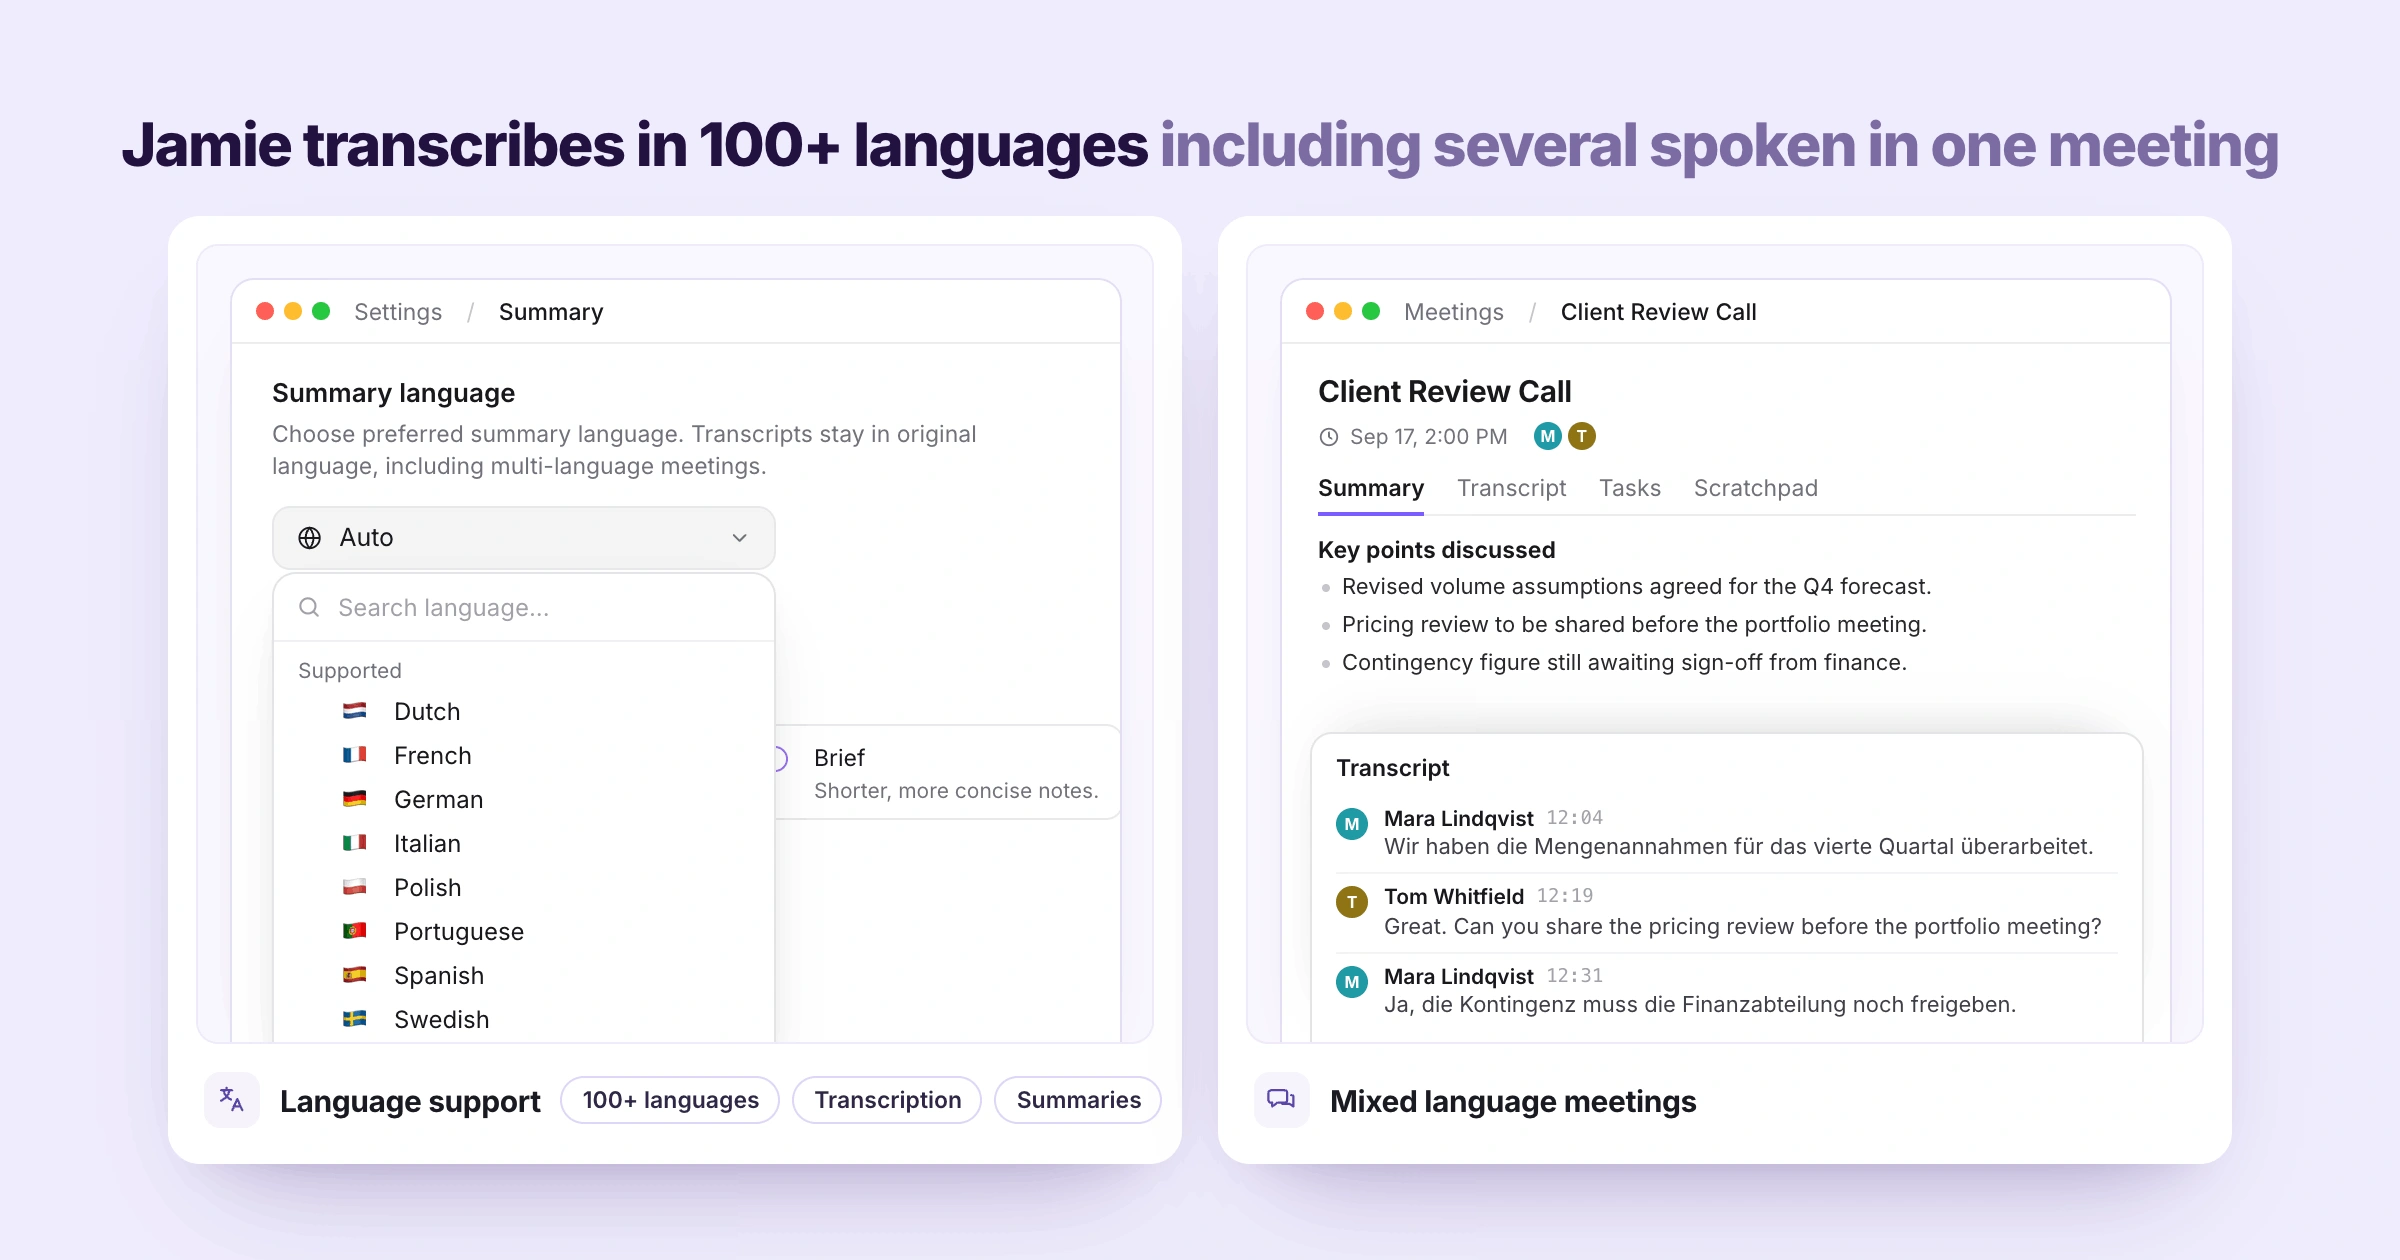The image size is (2400, 1260).
Task: Click yellow minimize button in Settings window
Action: 293,311
